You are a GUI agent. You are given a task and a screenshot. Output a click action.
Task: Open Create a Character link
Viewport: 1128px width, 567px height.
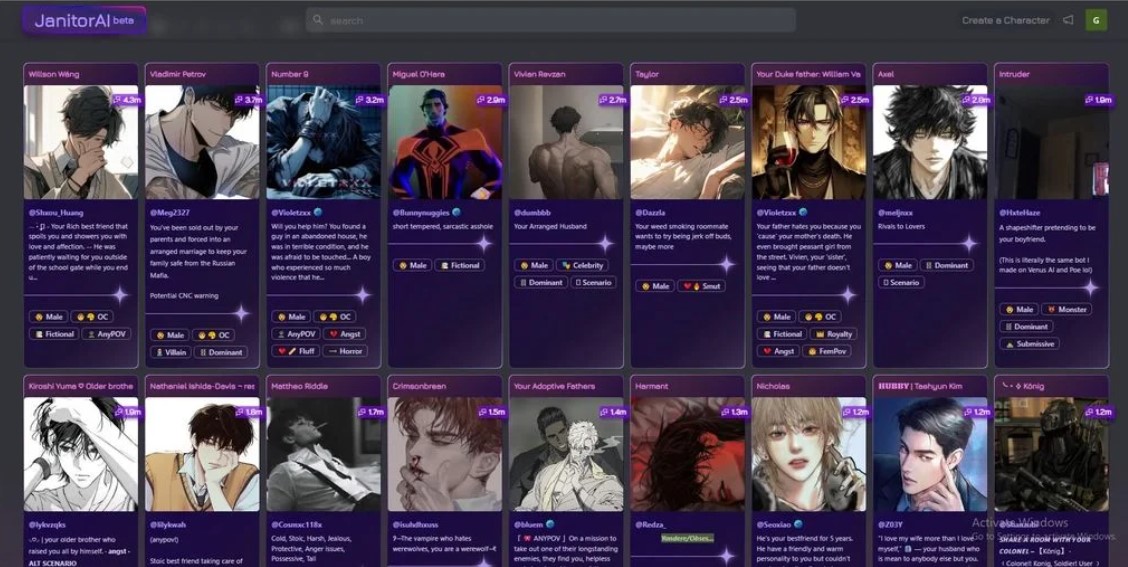coord(1006,20)
